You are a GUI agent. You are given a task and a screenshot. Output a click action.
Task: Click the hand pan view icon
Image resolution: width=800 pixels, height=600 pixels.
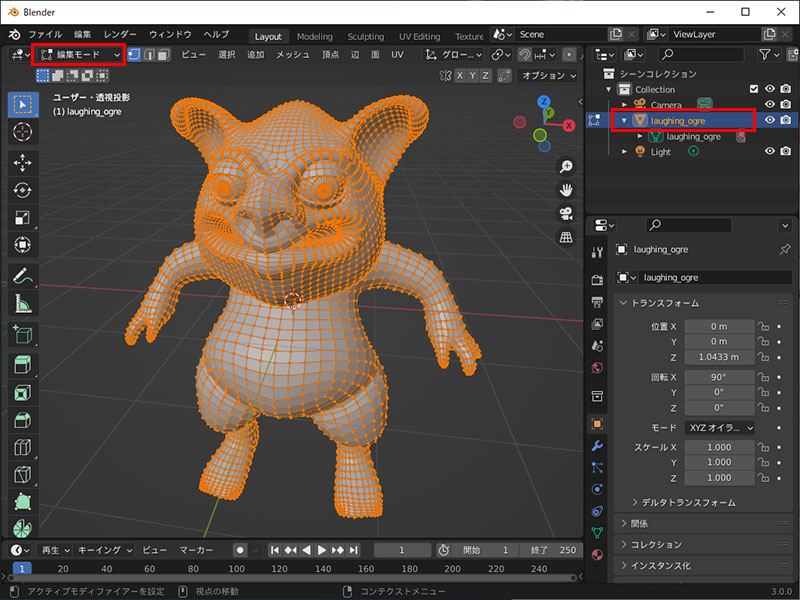[x=566, y=190]
